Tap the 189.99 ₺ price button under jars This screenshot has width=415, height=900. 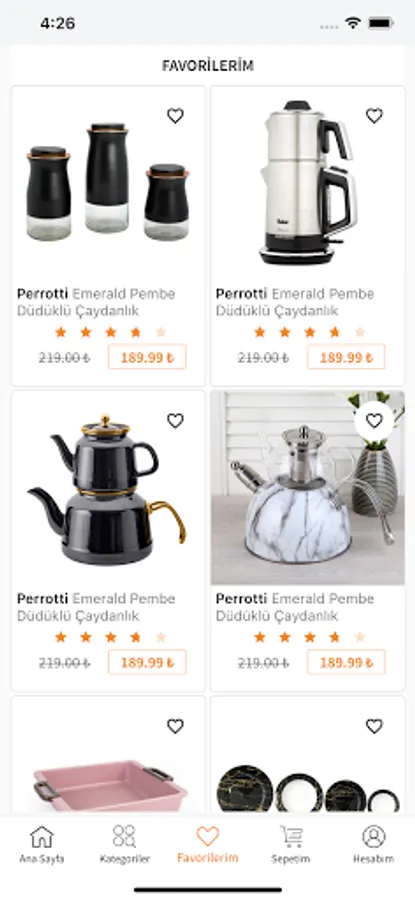tap(147, 357)
